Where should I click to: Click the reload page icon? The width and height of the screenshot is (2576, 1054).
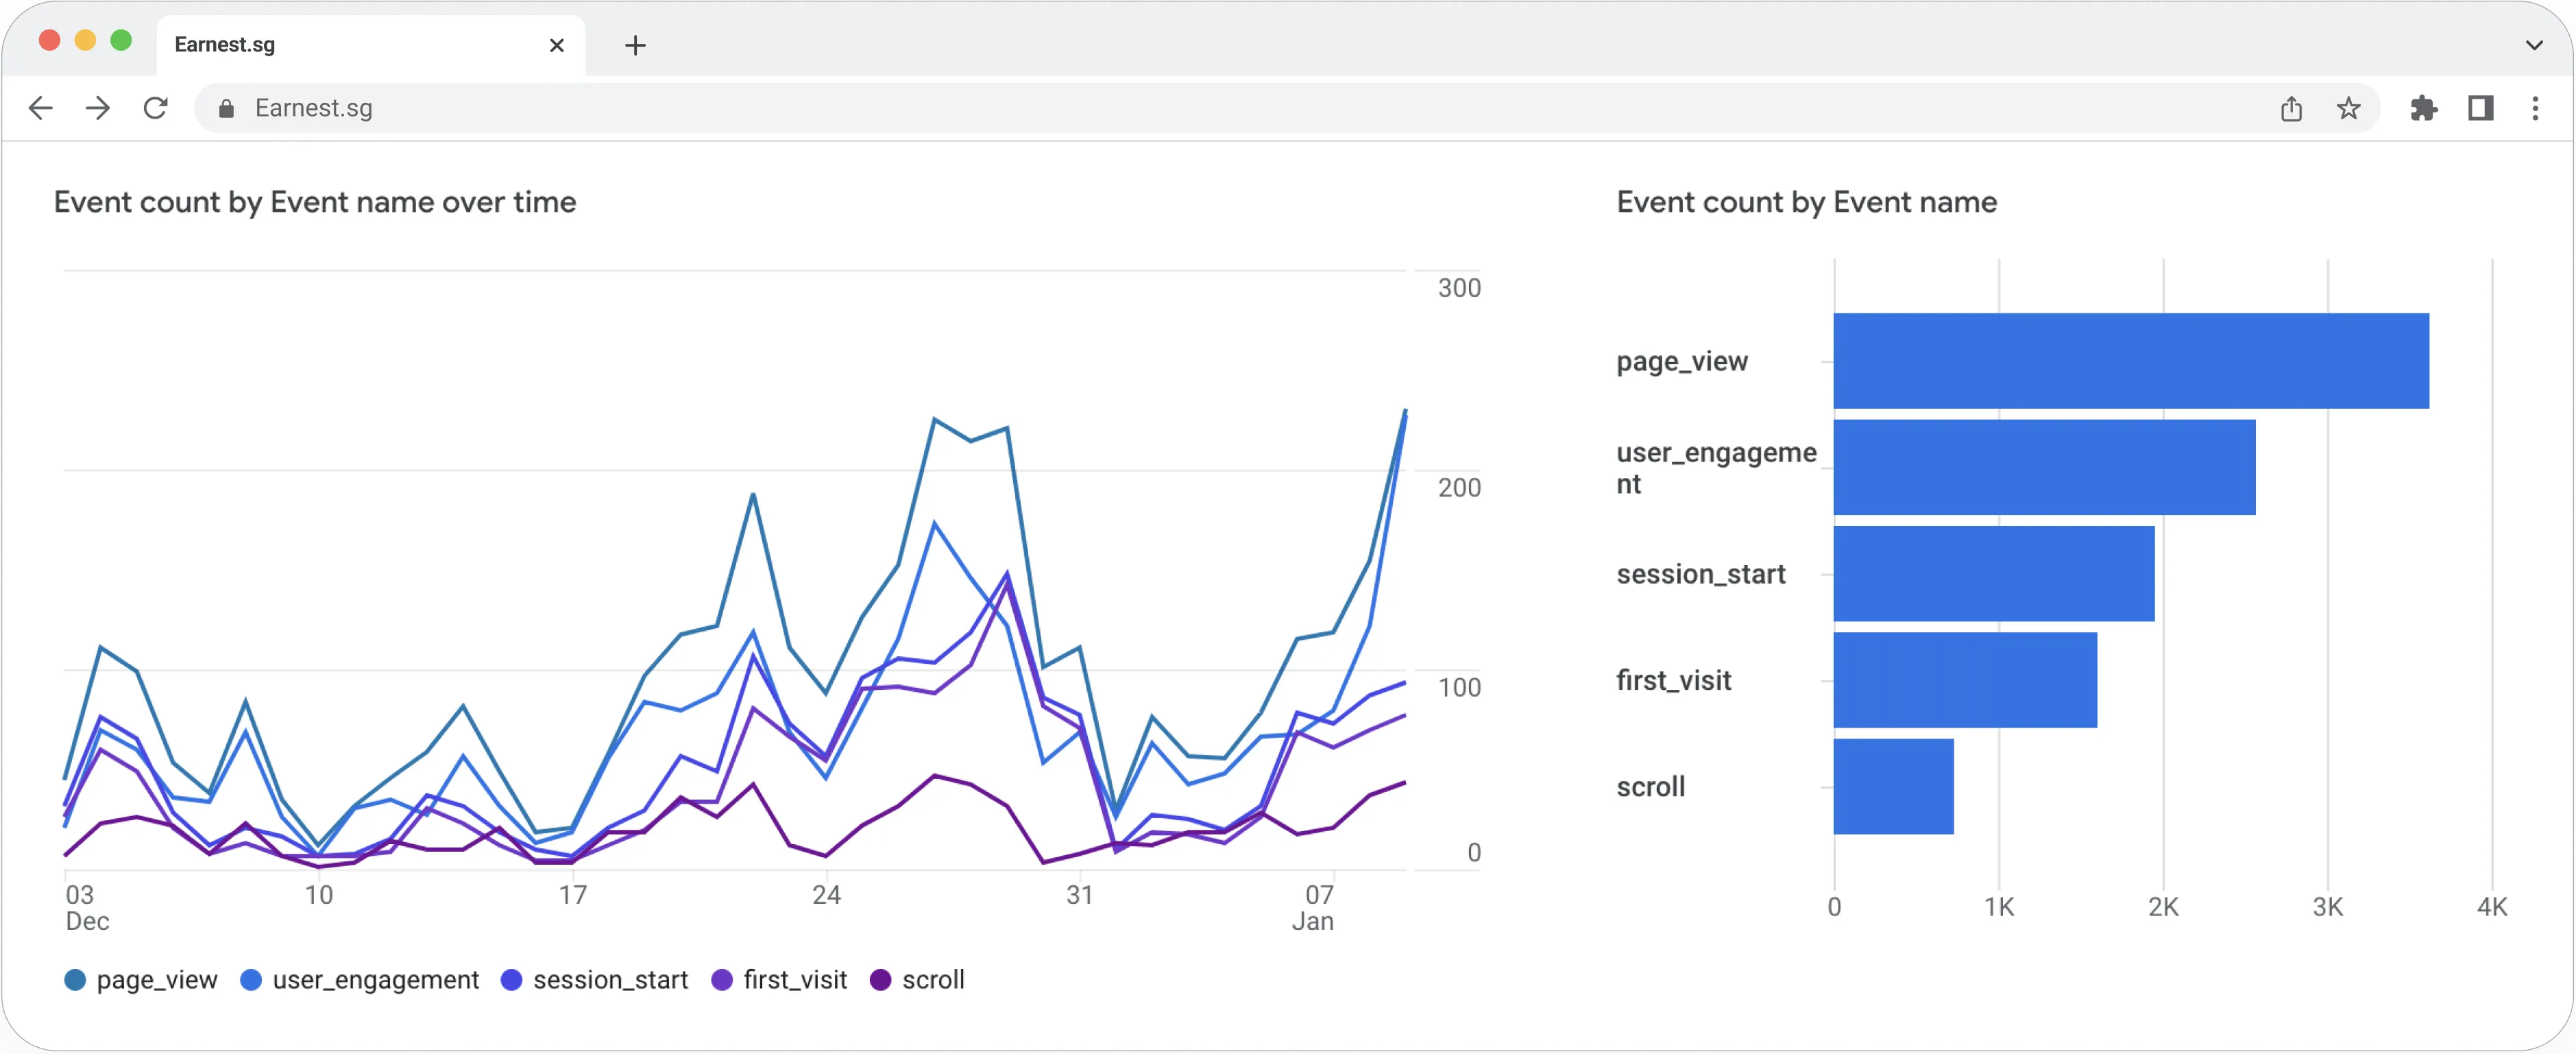[x=156, y=108]
